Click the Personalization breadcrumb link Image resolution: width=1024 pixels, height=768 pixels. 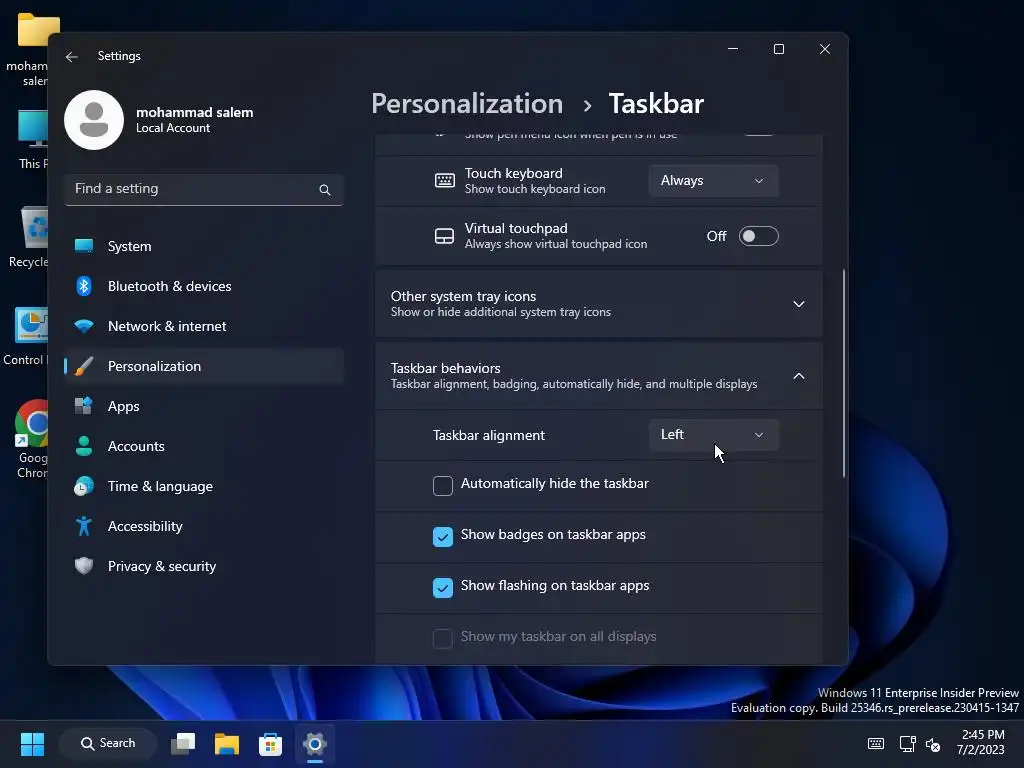[x=467, y=104]
